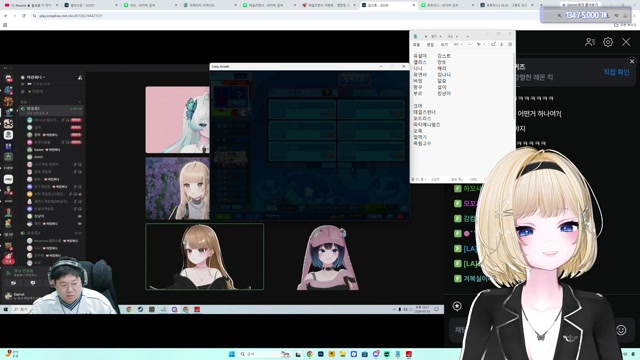Click the star balloon gift icon
640x360 pixels.
[457, 306]
